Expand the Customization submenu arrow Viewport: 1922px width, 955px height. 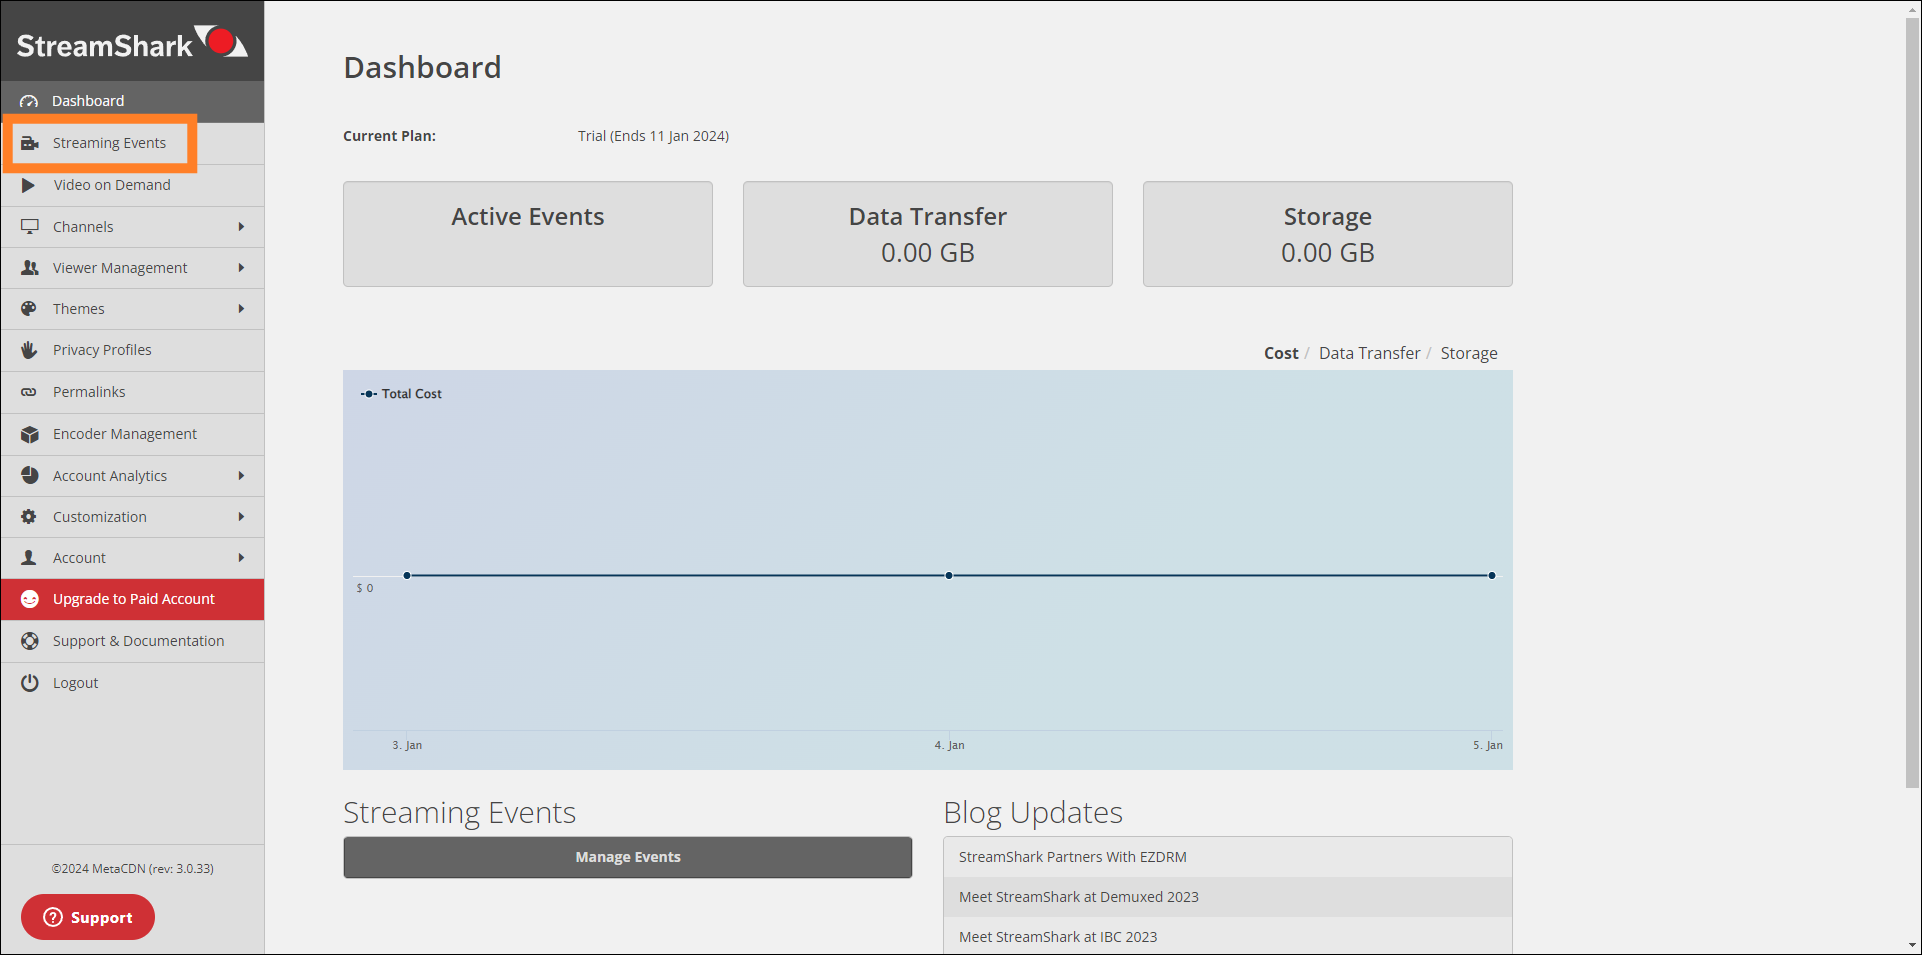tap(241, 517)
